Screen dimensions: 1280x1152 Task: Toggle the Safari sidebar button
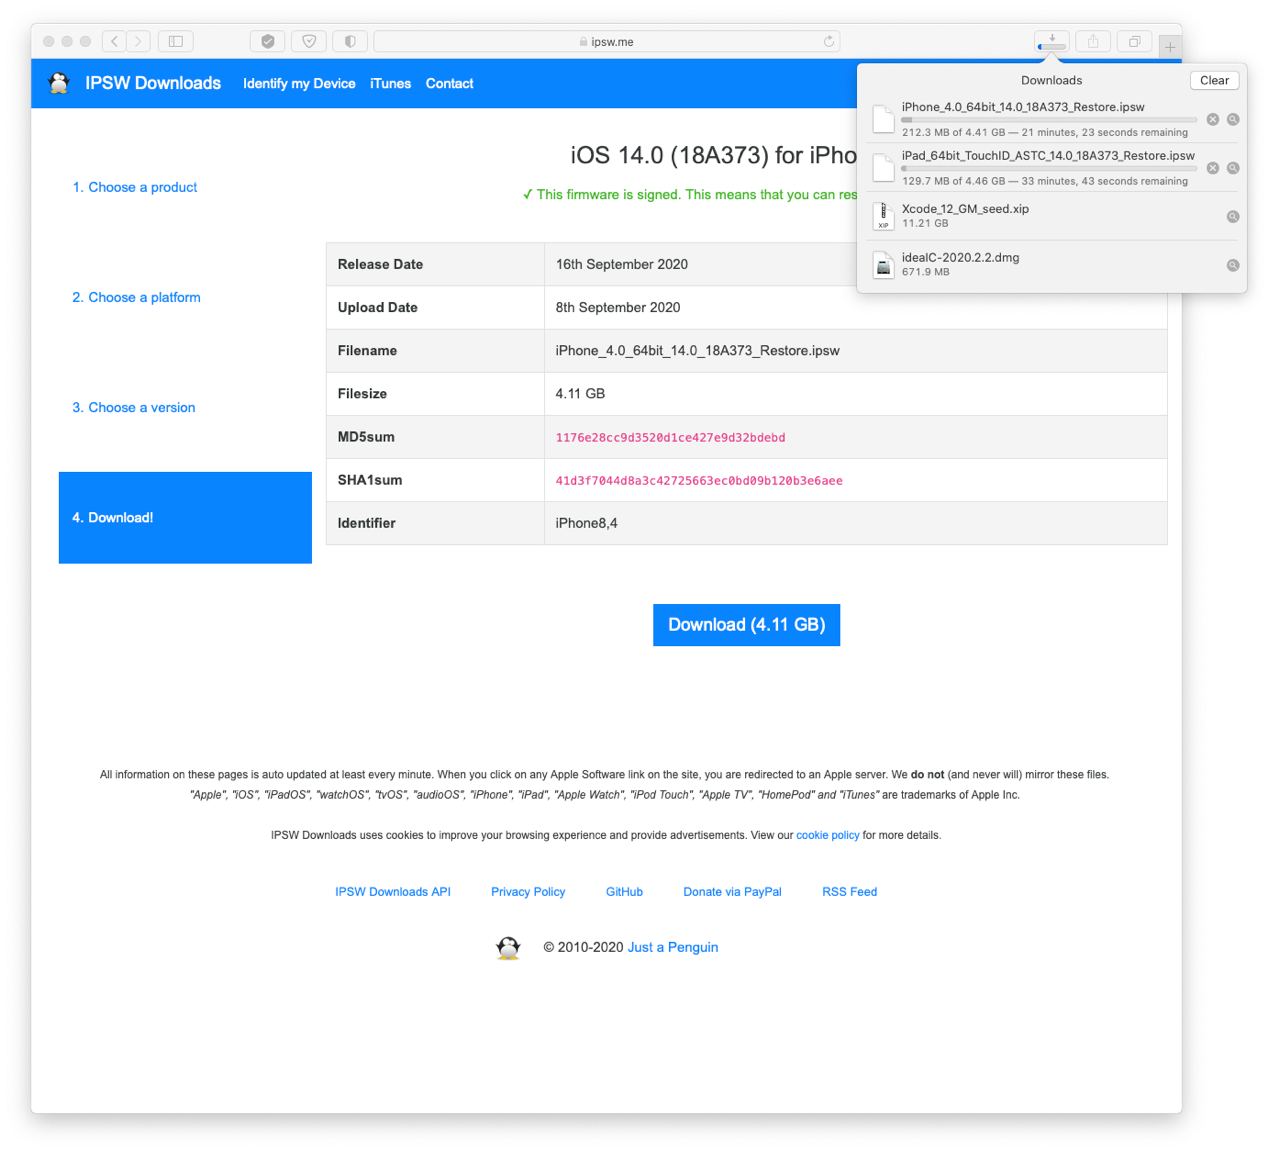point(176,41)
